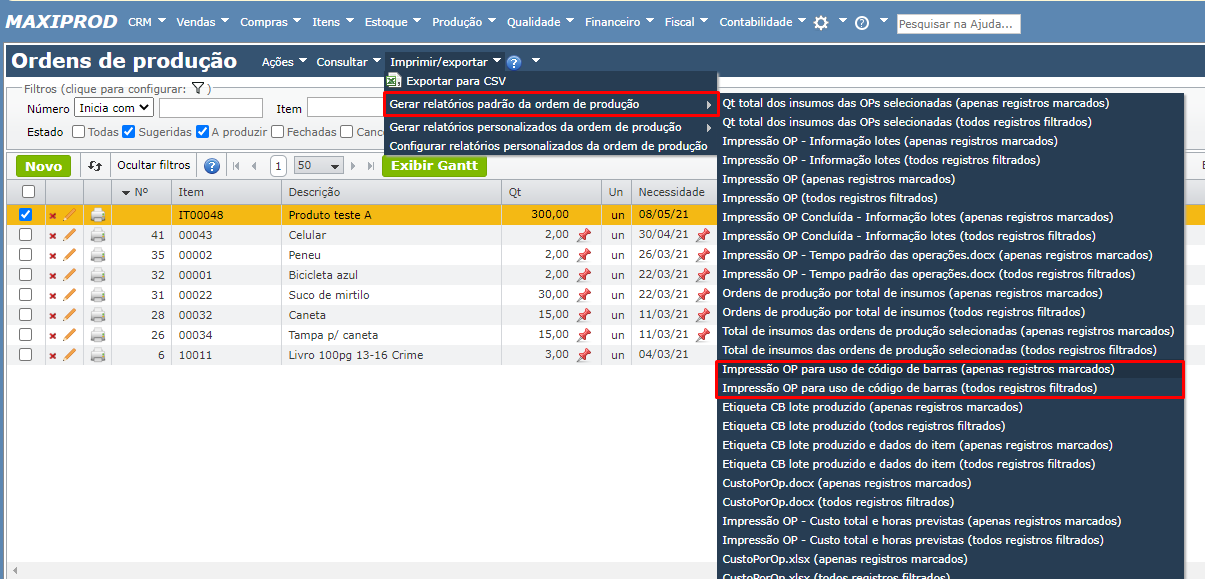The width and height of the screenshot is (1205, 579).
Task: Click the Excel icon for Exportar para CSV
Action: (x=394, y=80)
